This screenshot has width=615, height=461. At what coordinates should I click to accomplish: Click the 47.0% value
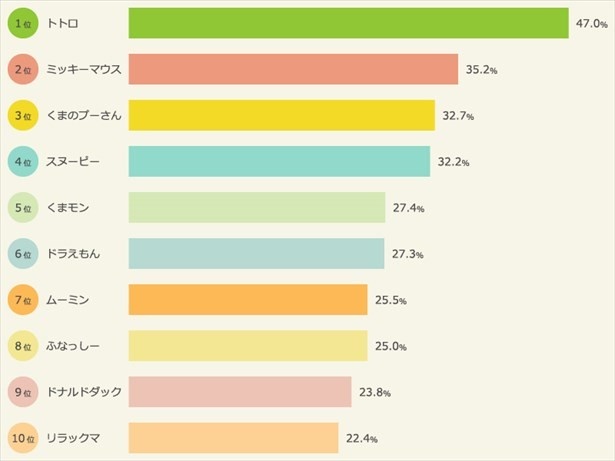tap(591, 23)
